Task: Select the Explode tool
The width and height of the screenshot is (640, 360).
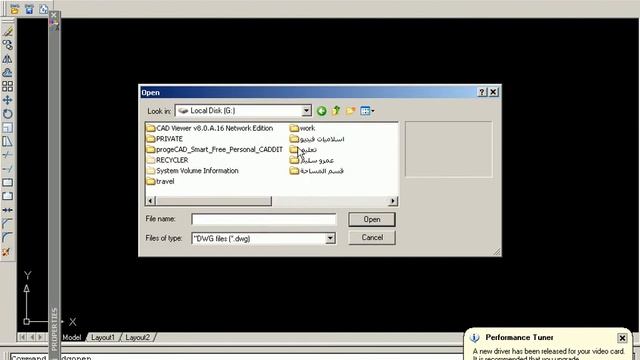Action: (x=7, y=252)
